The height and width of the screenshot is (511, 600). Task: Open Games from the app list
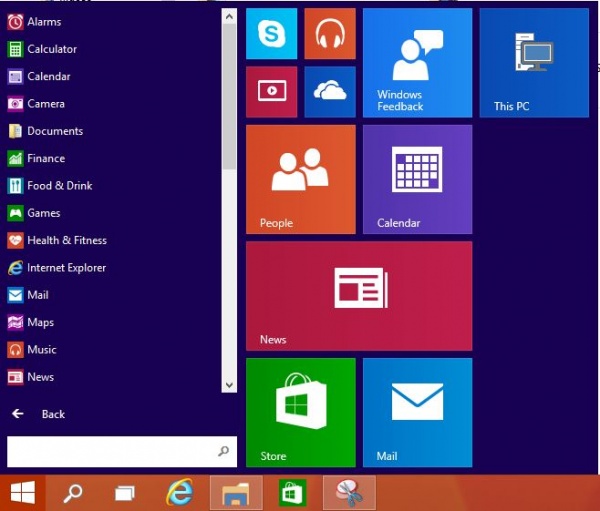click(34, 213)
